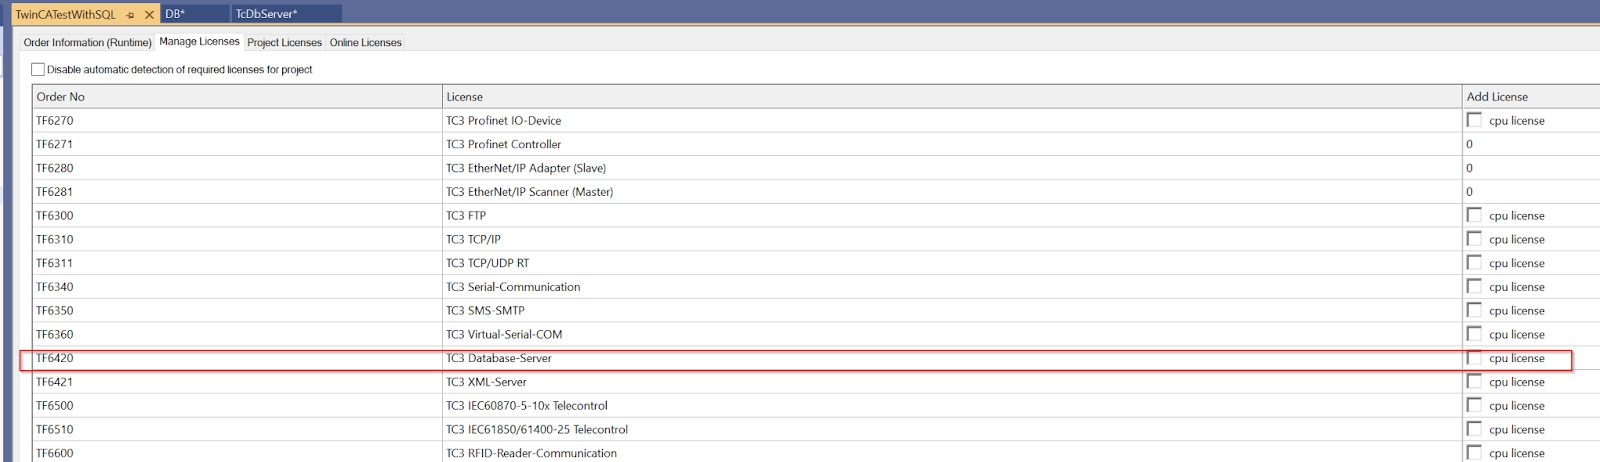Open the Order Information (Runtime) tab
1600x462 pixels.
[x=88, y=42]
